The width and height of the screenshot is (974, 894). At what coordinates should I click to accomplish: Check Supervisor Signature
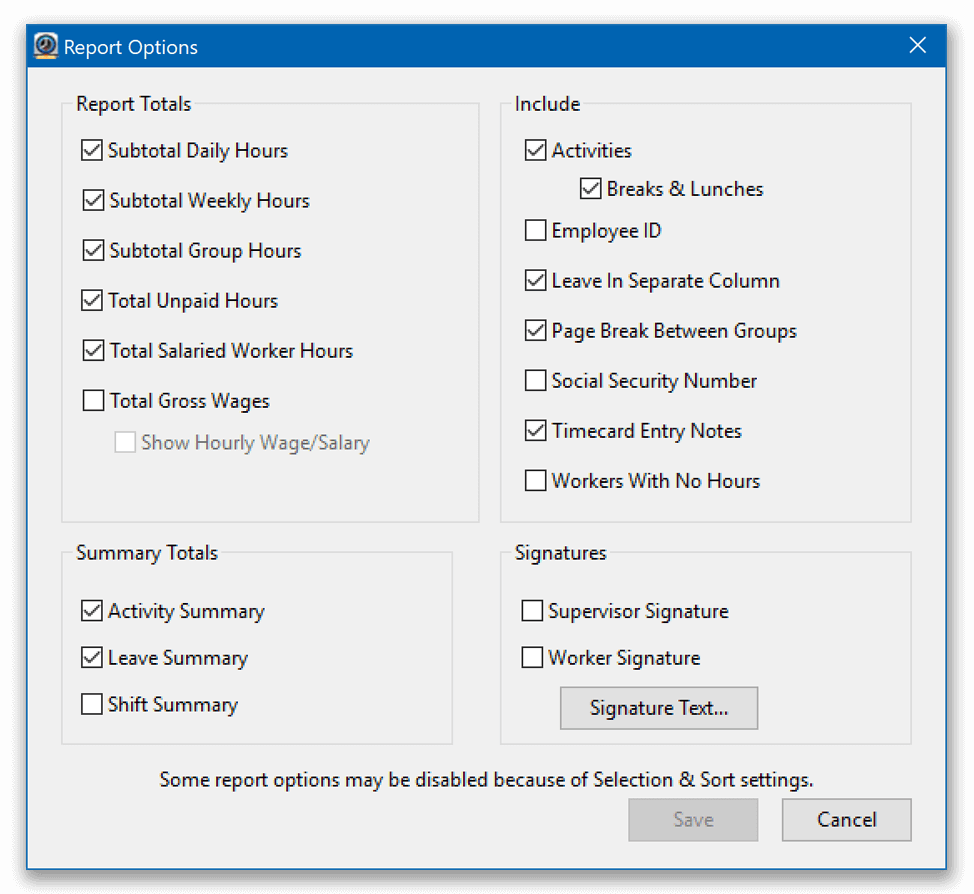pos(532,610)
